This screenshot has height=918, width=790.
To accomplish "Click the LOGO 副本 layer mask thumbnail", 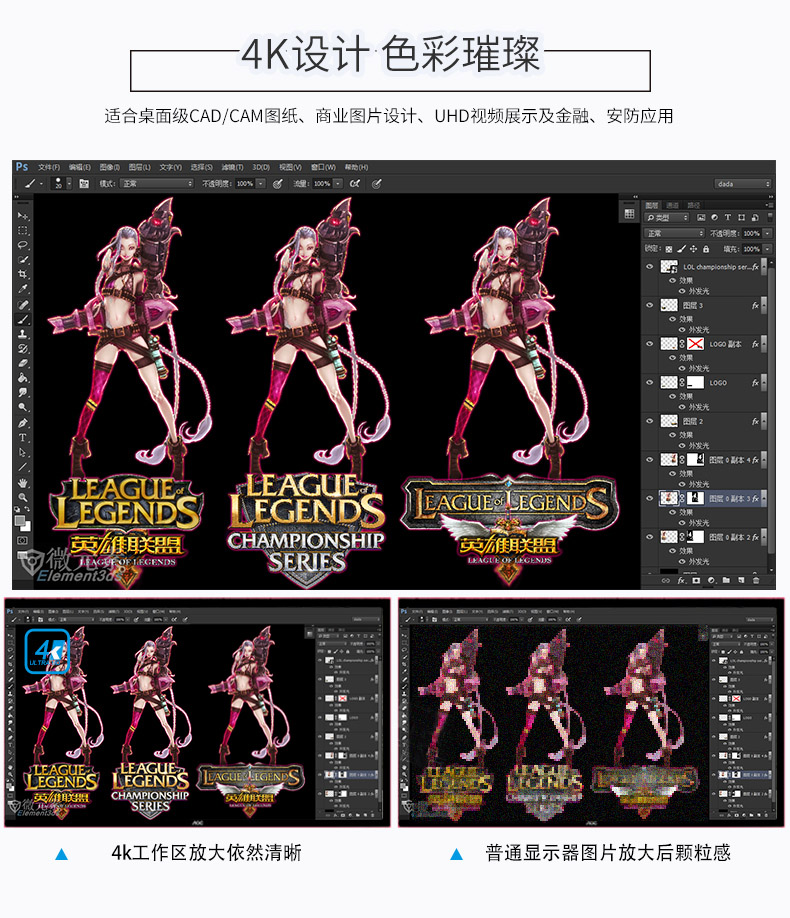I will 695,344.
